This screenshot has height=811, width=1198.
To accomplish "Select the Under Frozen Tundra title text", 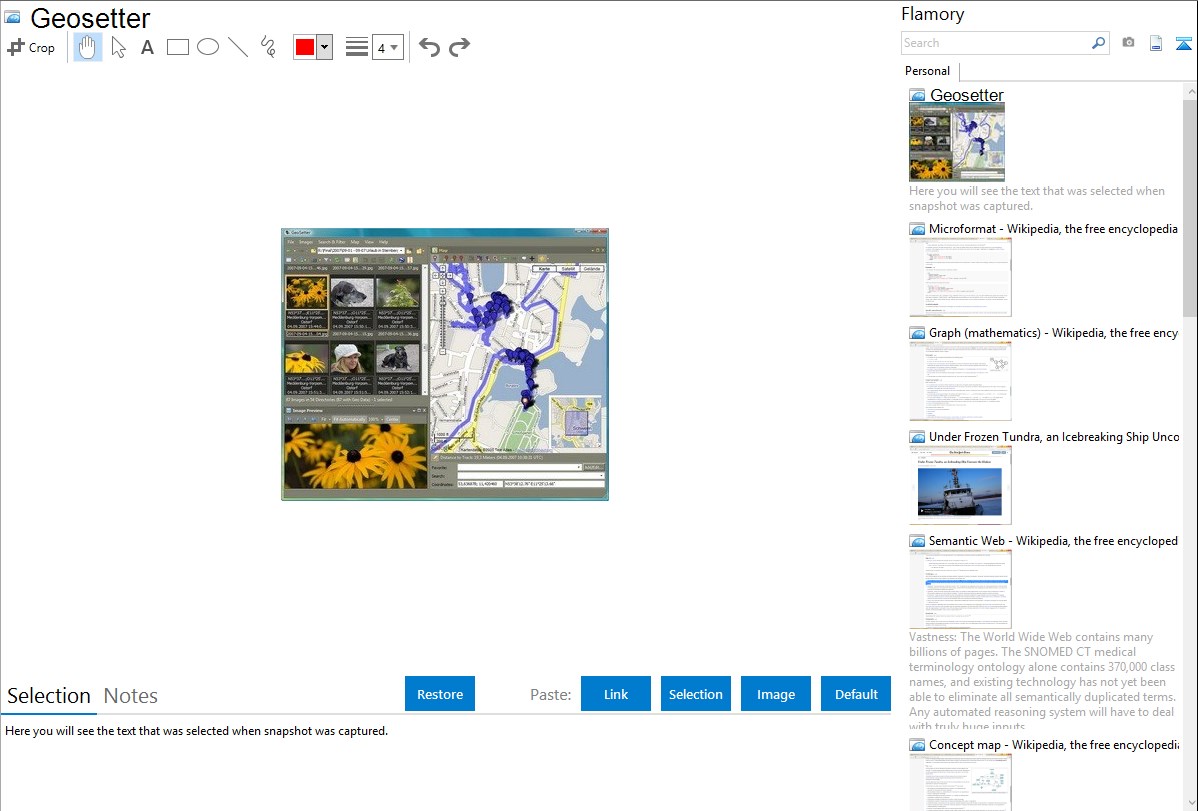I will coord(1054,436).
